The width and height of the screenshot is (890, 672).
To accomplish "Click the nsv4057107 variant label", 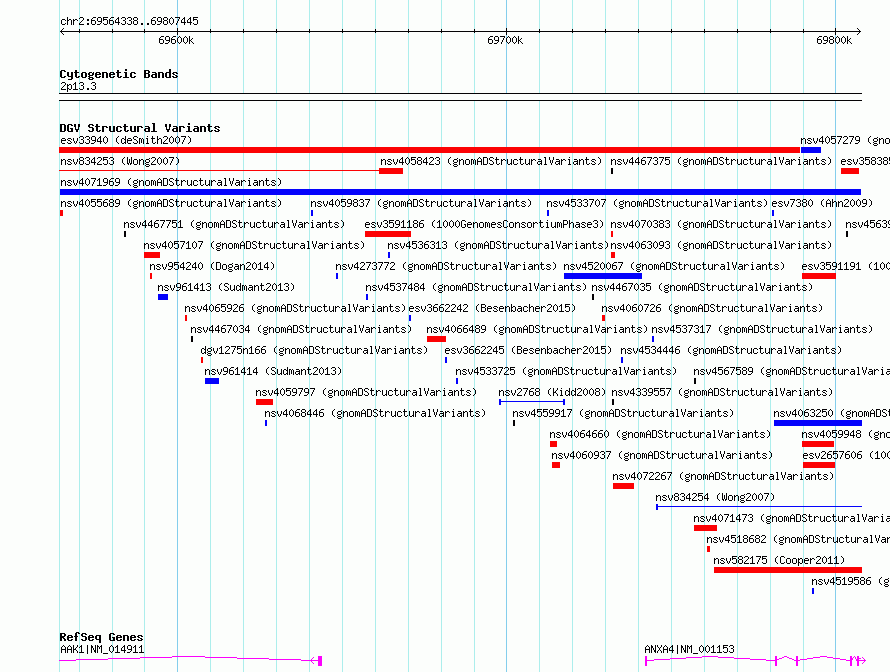I will 254,245.
